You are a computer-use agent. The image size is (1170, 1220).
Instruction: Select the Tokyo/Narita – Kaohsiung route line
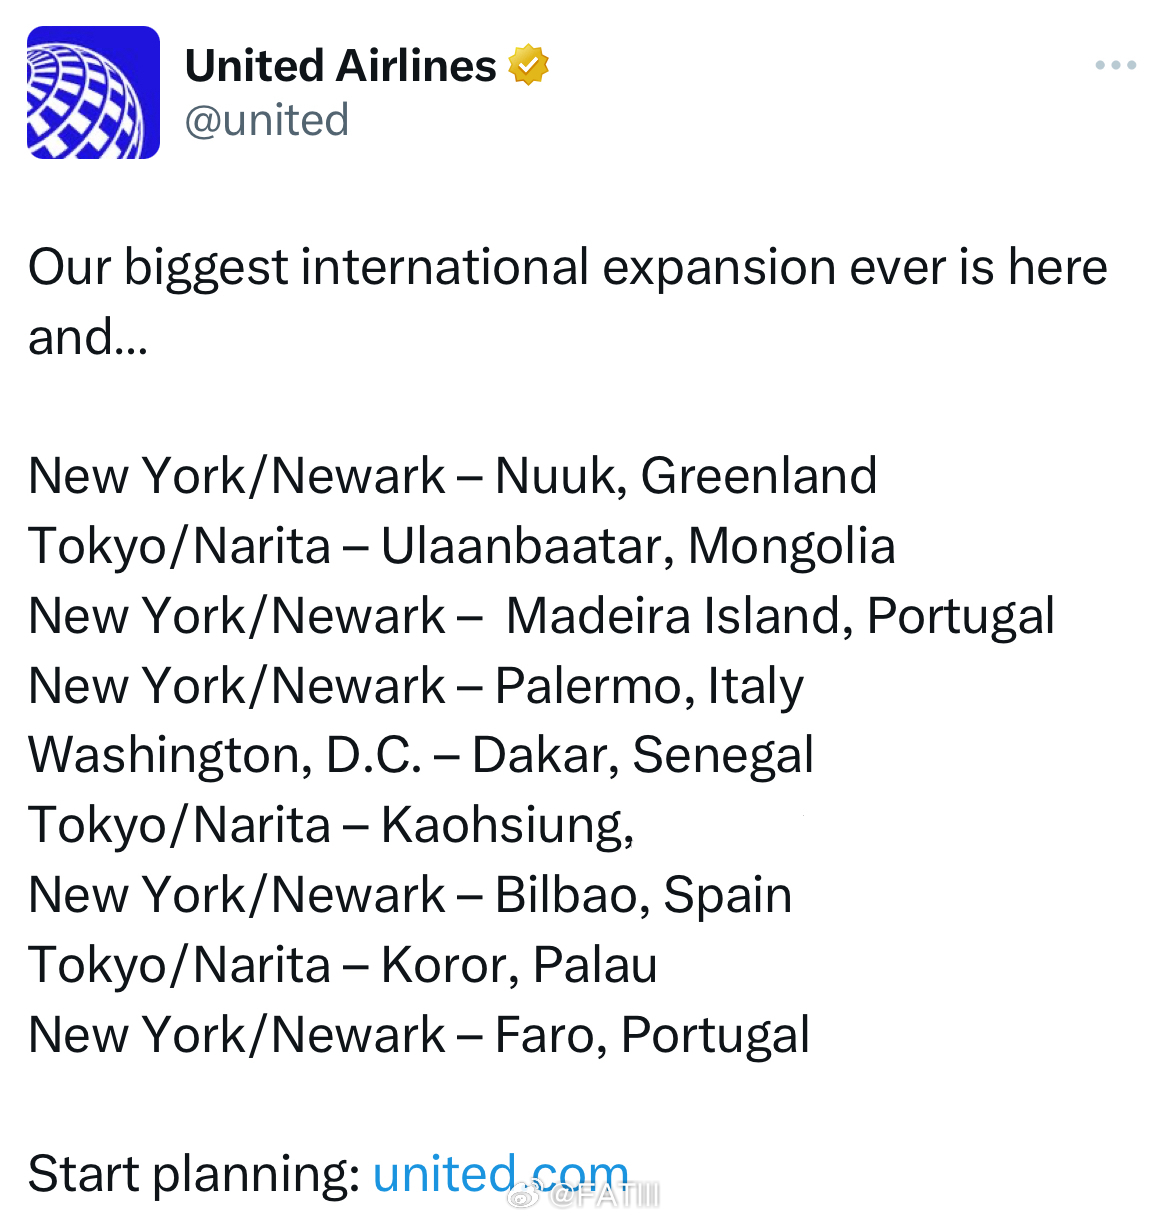click(x=330, y=825)
